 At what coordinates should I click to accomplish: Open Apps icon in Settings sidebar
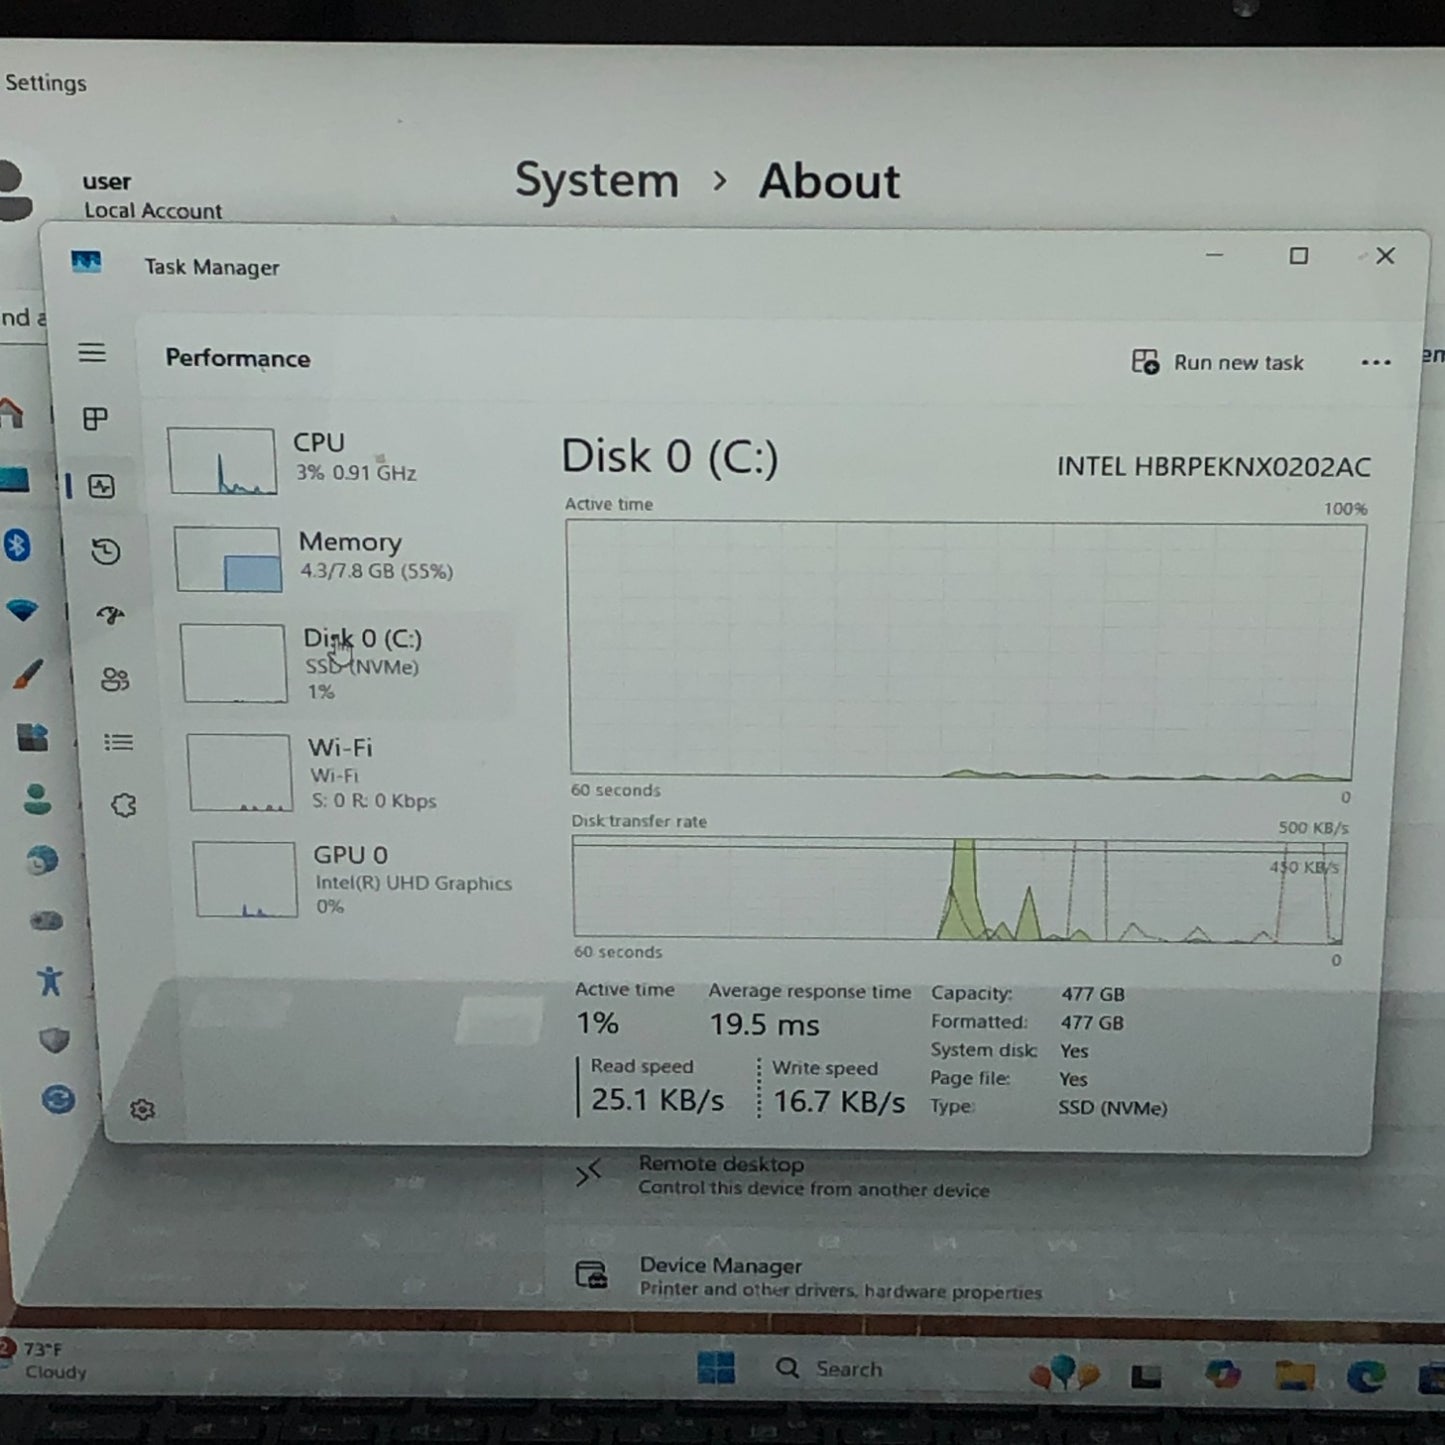pyautogui.click(x=32, y=738)
